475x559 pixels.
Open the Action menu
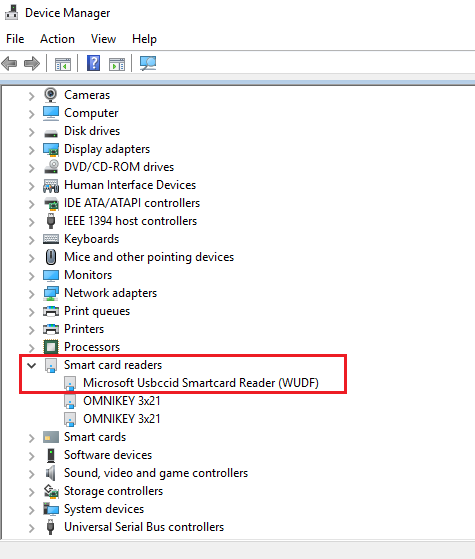tap(57, 39)
